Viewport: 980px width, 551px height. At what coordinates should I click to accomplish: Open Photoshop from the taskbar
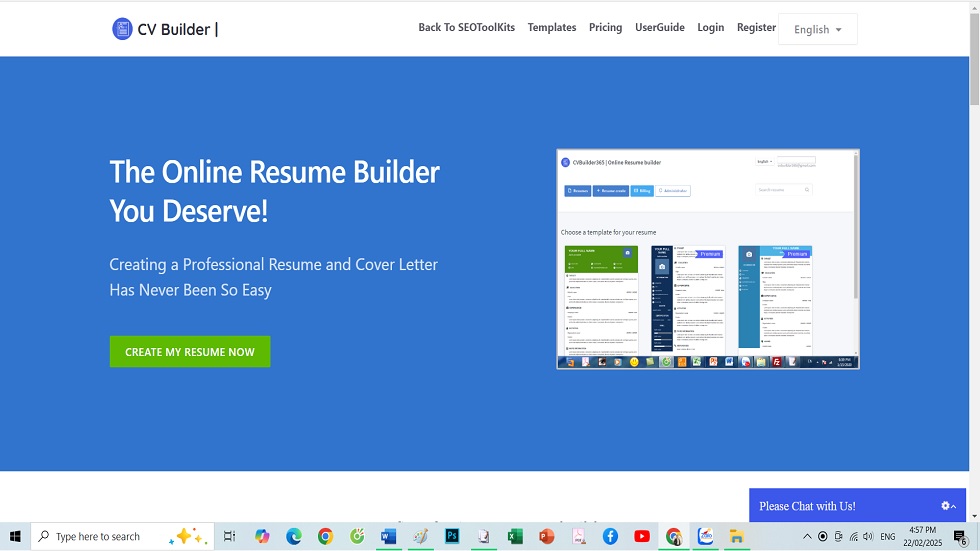coord(452,537)
